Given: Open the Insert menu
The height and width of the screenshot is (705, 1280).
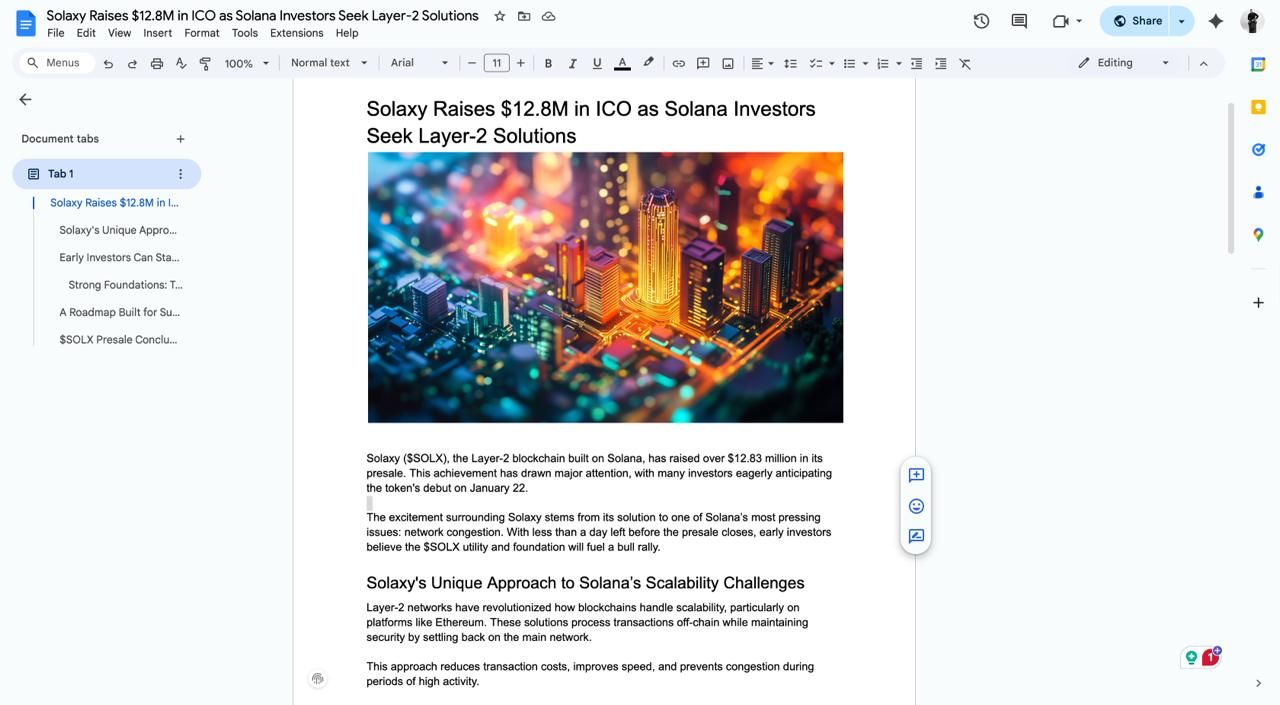Looking at the screenshot, I should pyautogui.click(x=157, y=33).
